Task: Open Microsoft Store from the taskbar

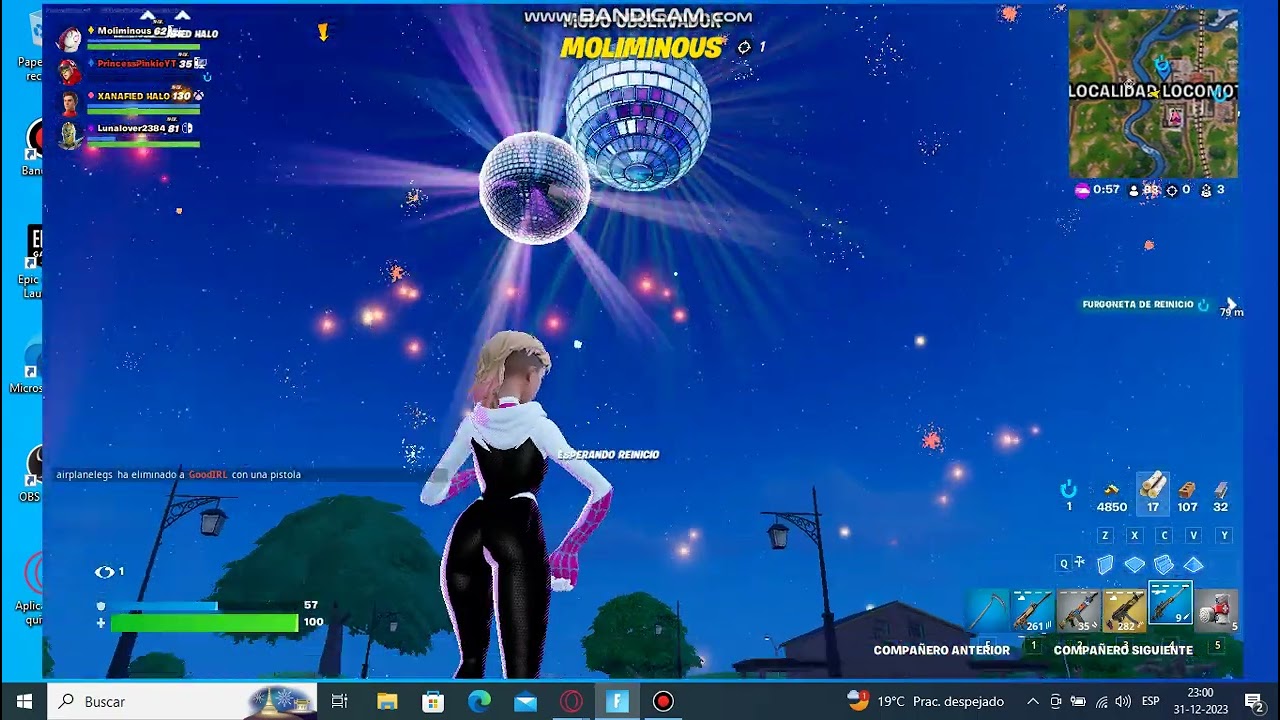Action: point(433,702)
